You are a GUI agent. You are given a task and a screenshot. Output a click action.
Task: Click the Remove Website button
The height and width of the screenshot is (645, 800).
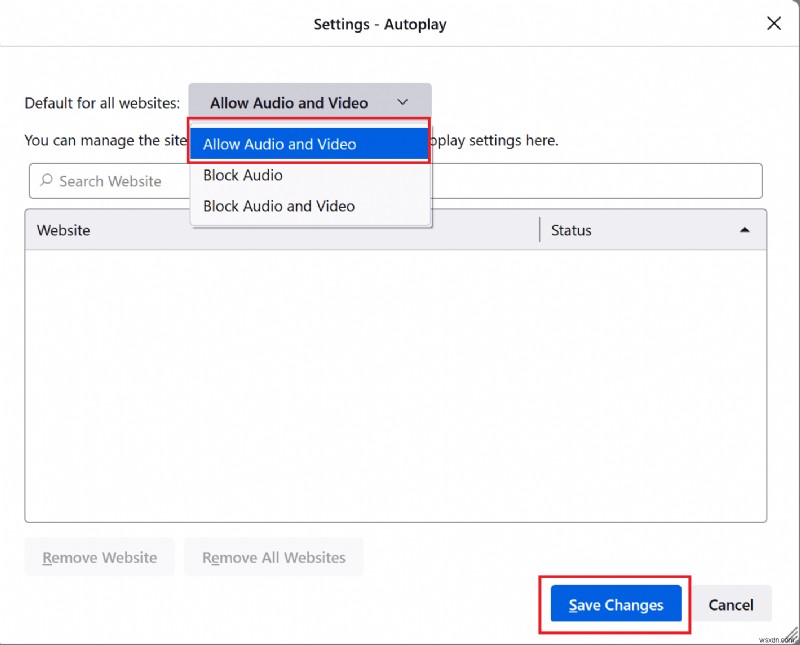point(100,557)
